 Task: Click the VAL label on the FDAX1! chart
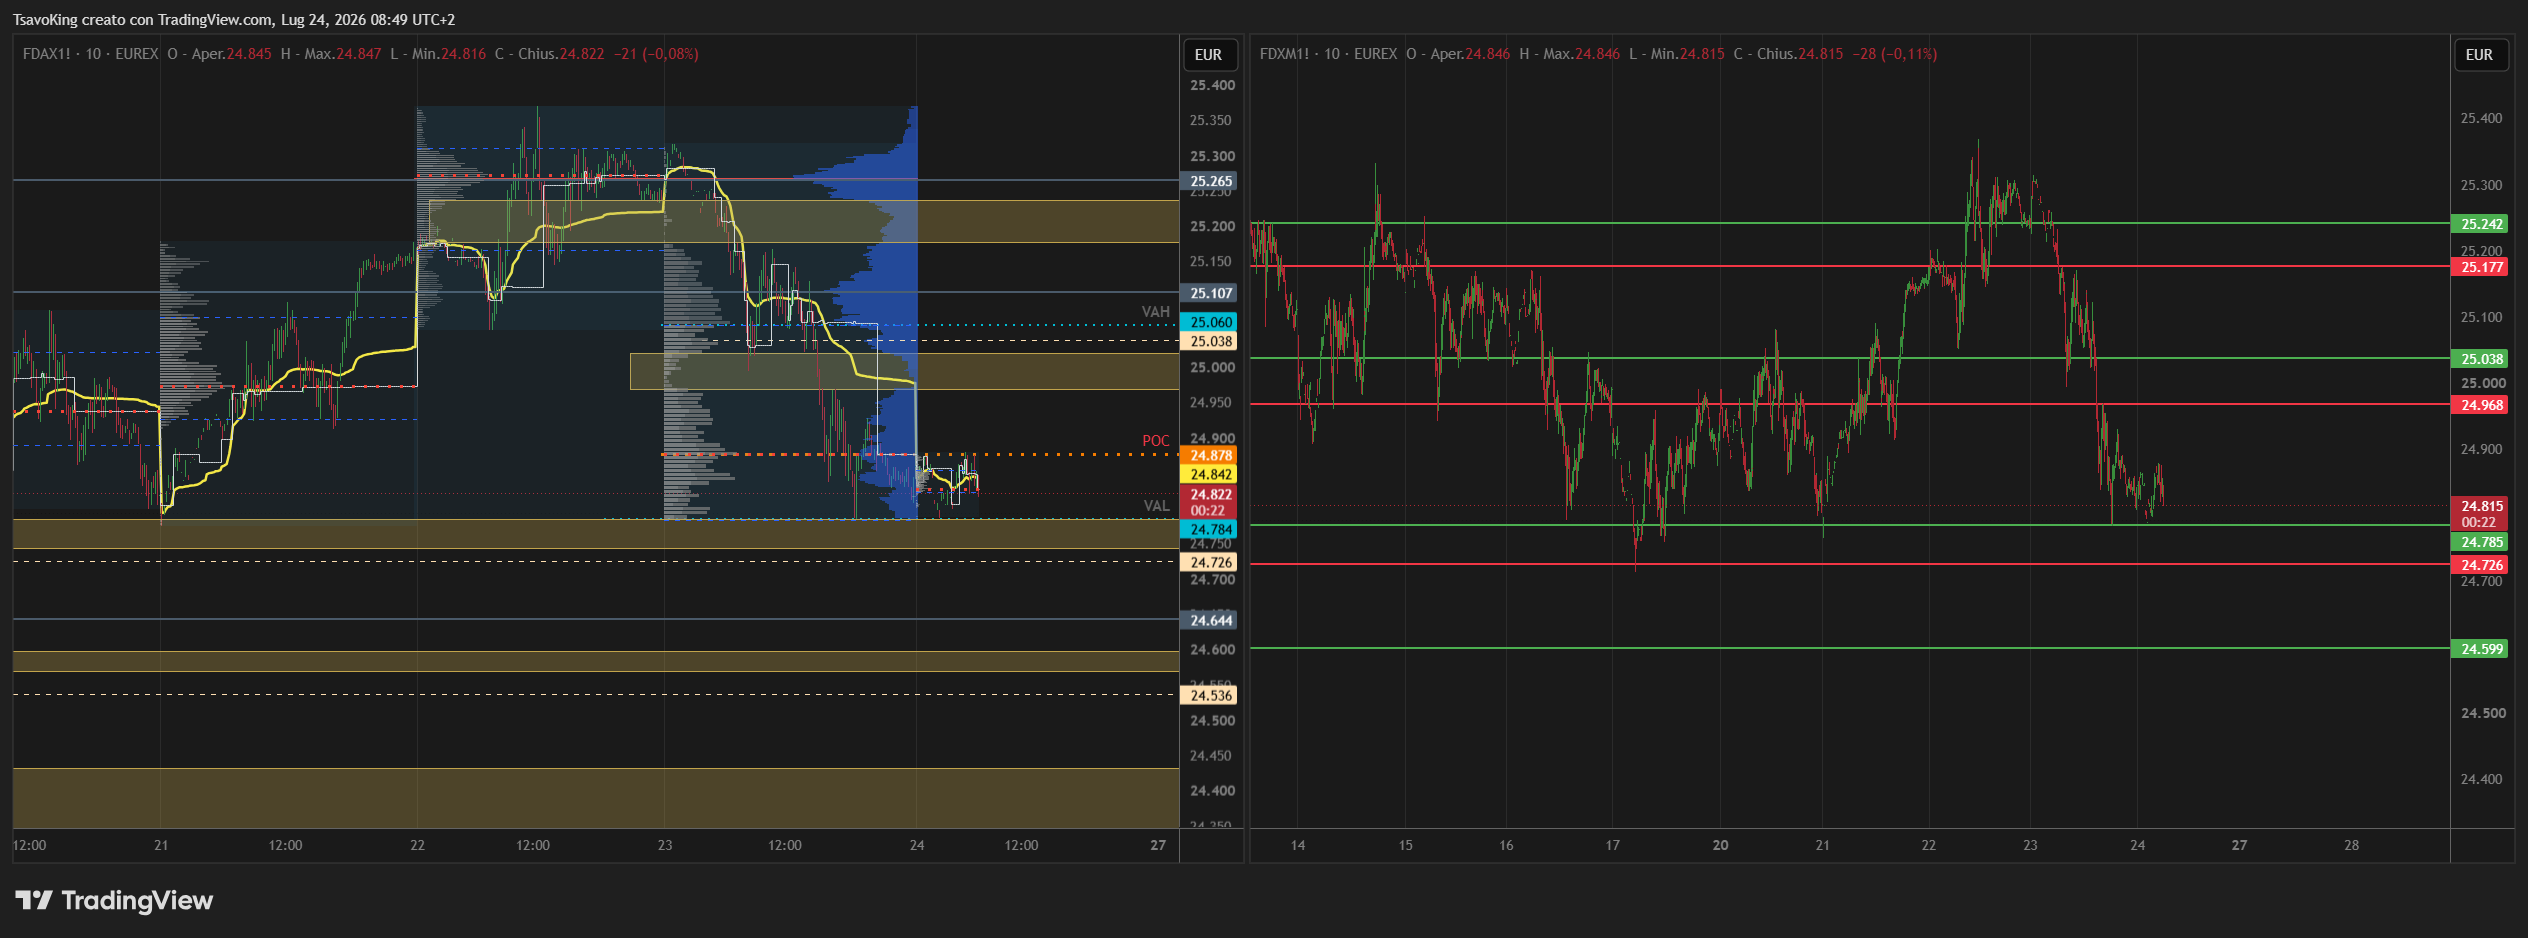1157,506
